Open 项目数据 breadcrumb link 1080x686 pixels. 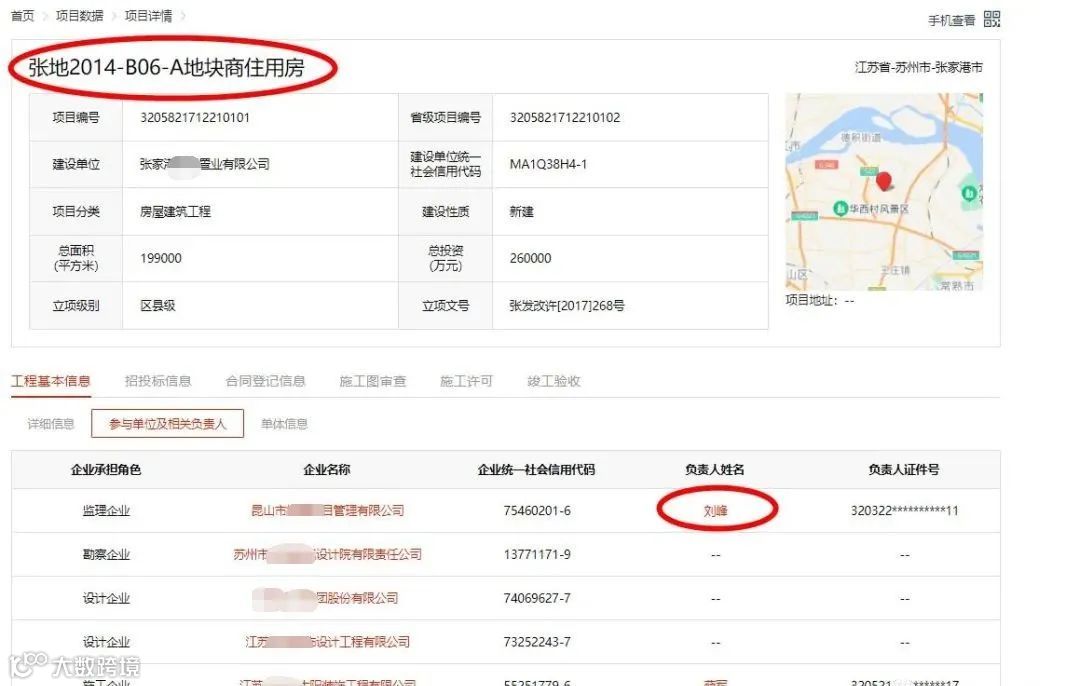79,16
